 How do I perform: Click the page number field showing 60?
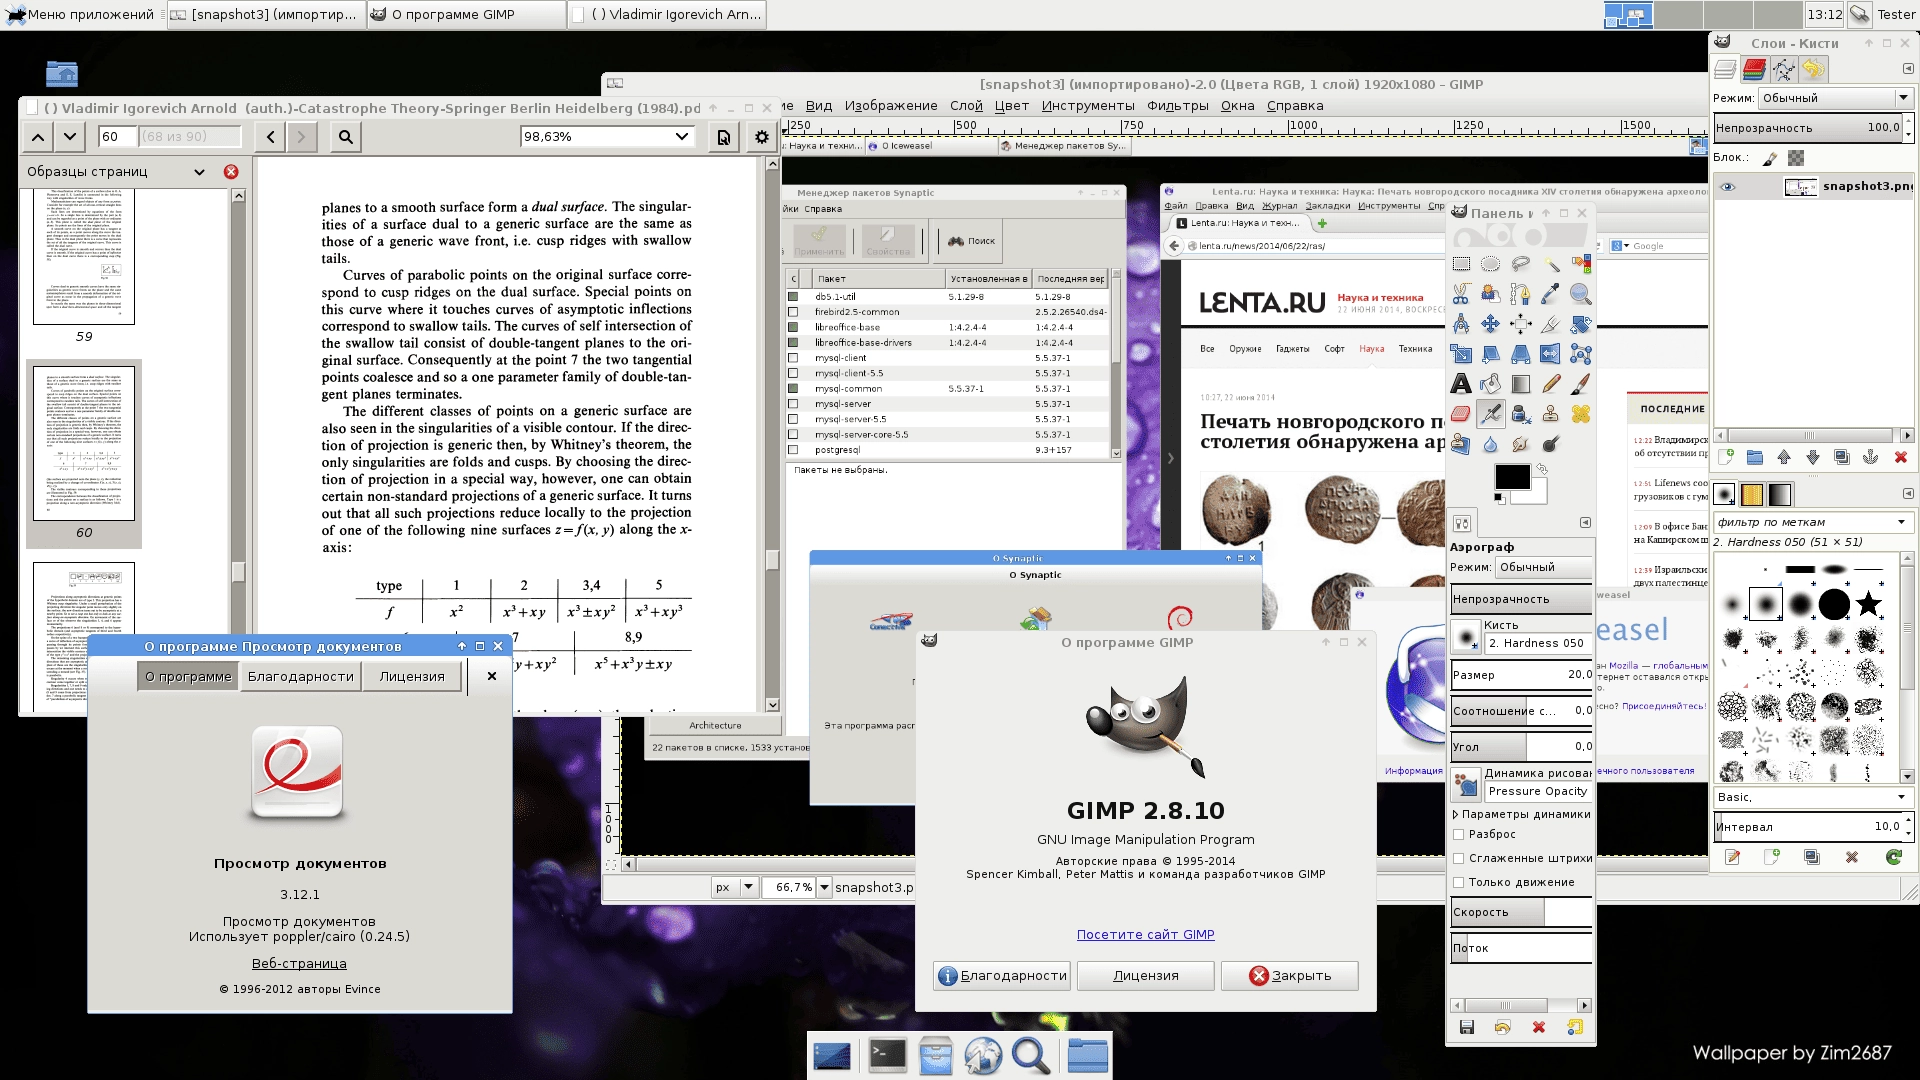117,137
